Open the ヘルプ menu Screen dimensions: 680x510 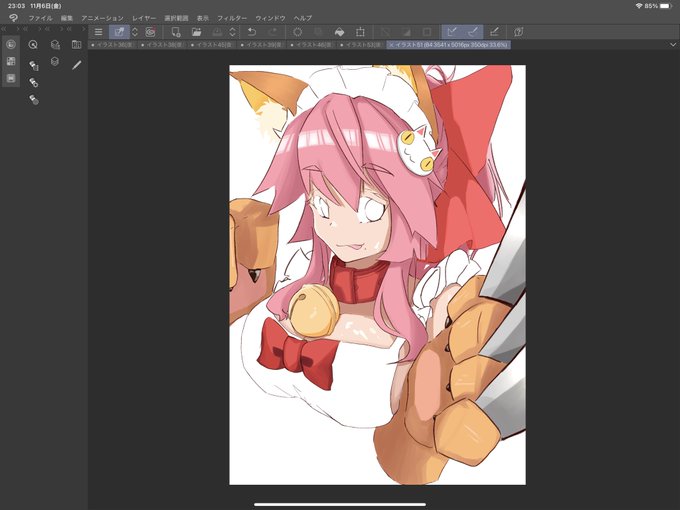pyautogui.click(x=303, y=18)
